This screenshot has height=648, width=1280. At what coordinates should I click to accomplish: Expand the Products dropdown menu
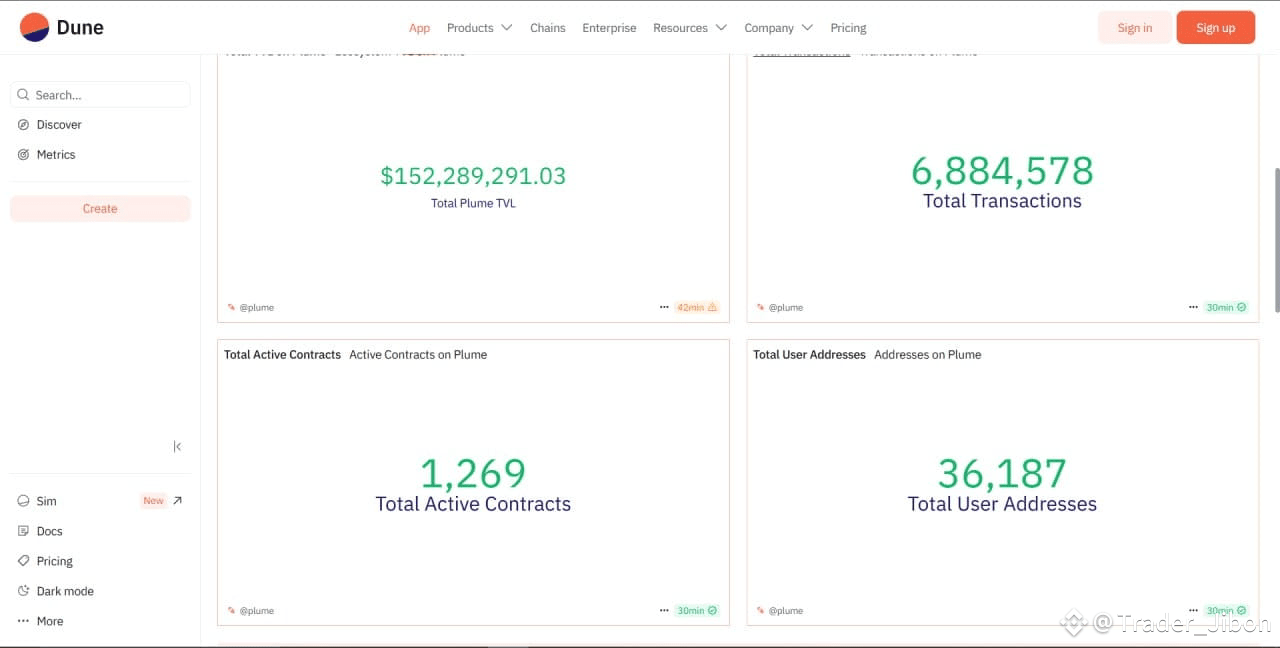click(479, 28)
